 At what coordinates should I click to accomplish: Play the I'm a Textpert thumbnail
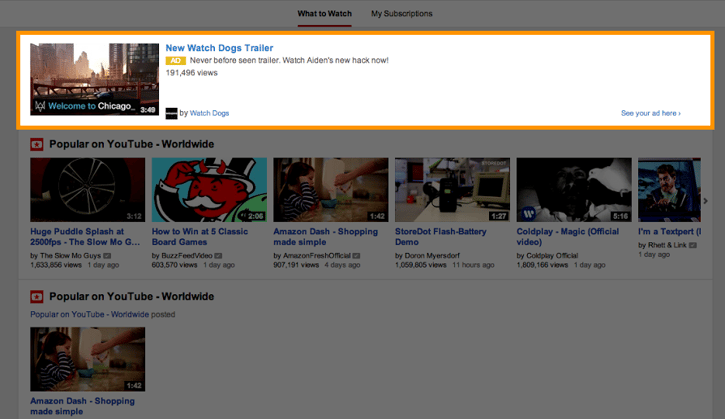point(669,190)
